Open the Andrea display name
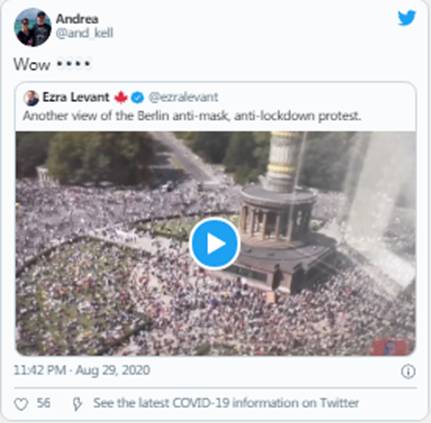The width and height of the screenshot is (431, 423). [x=77, y=19]
